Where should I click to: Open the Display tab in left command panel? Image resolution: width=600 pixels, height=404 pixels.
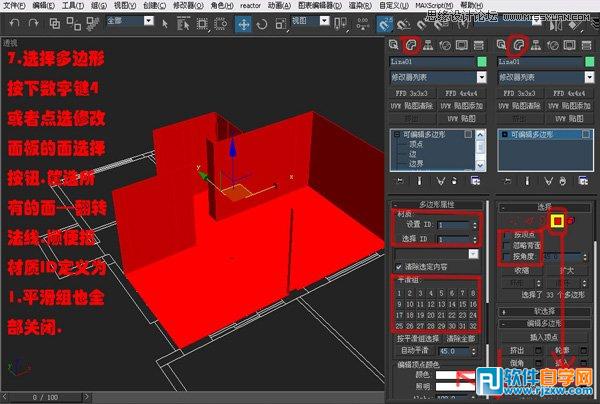(x=461, y=46)
